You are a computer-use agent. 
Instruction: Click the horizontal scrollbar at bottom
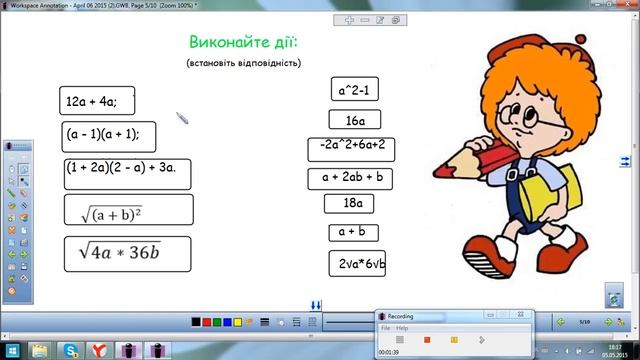click(x=310, y=336)
